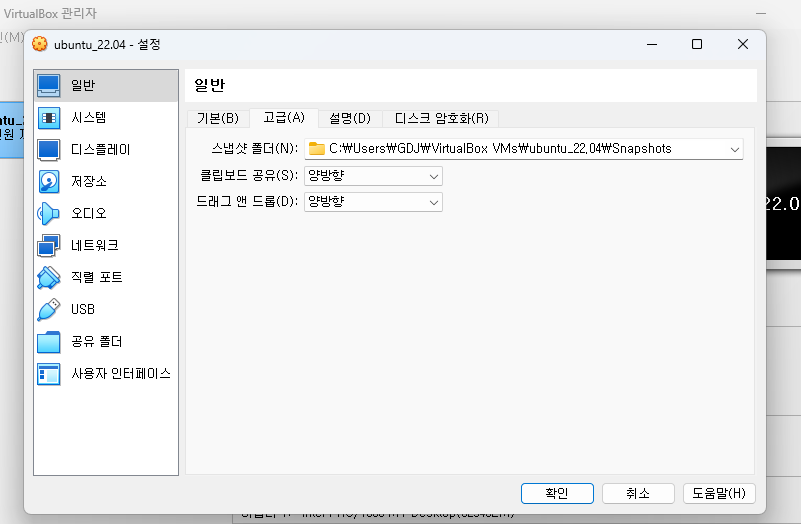This screenshot has height=524, width=801.
Task: Open the 공유 폴더 folder icon
Action: pos(49,342)
